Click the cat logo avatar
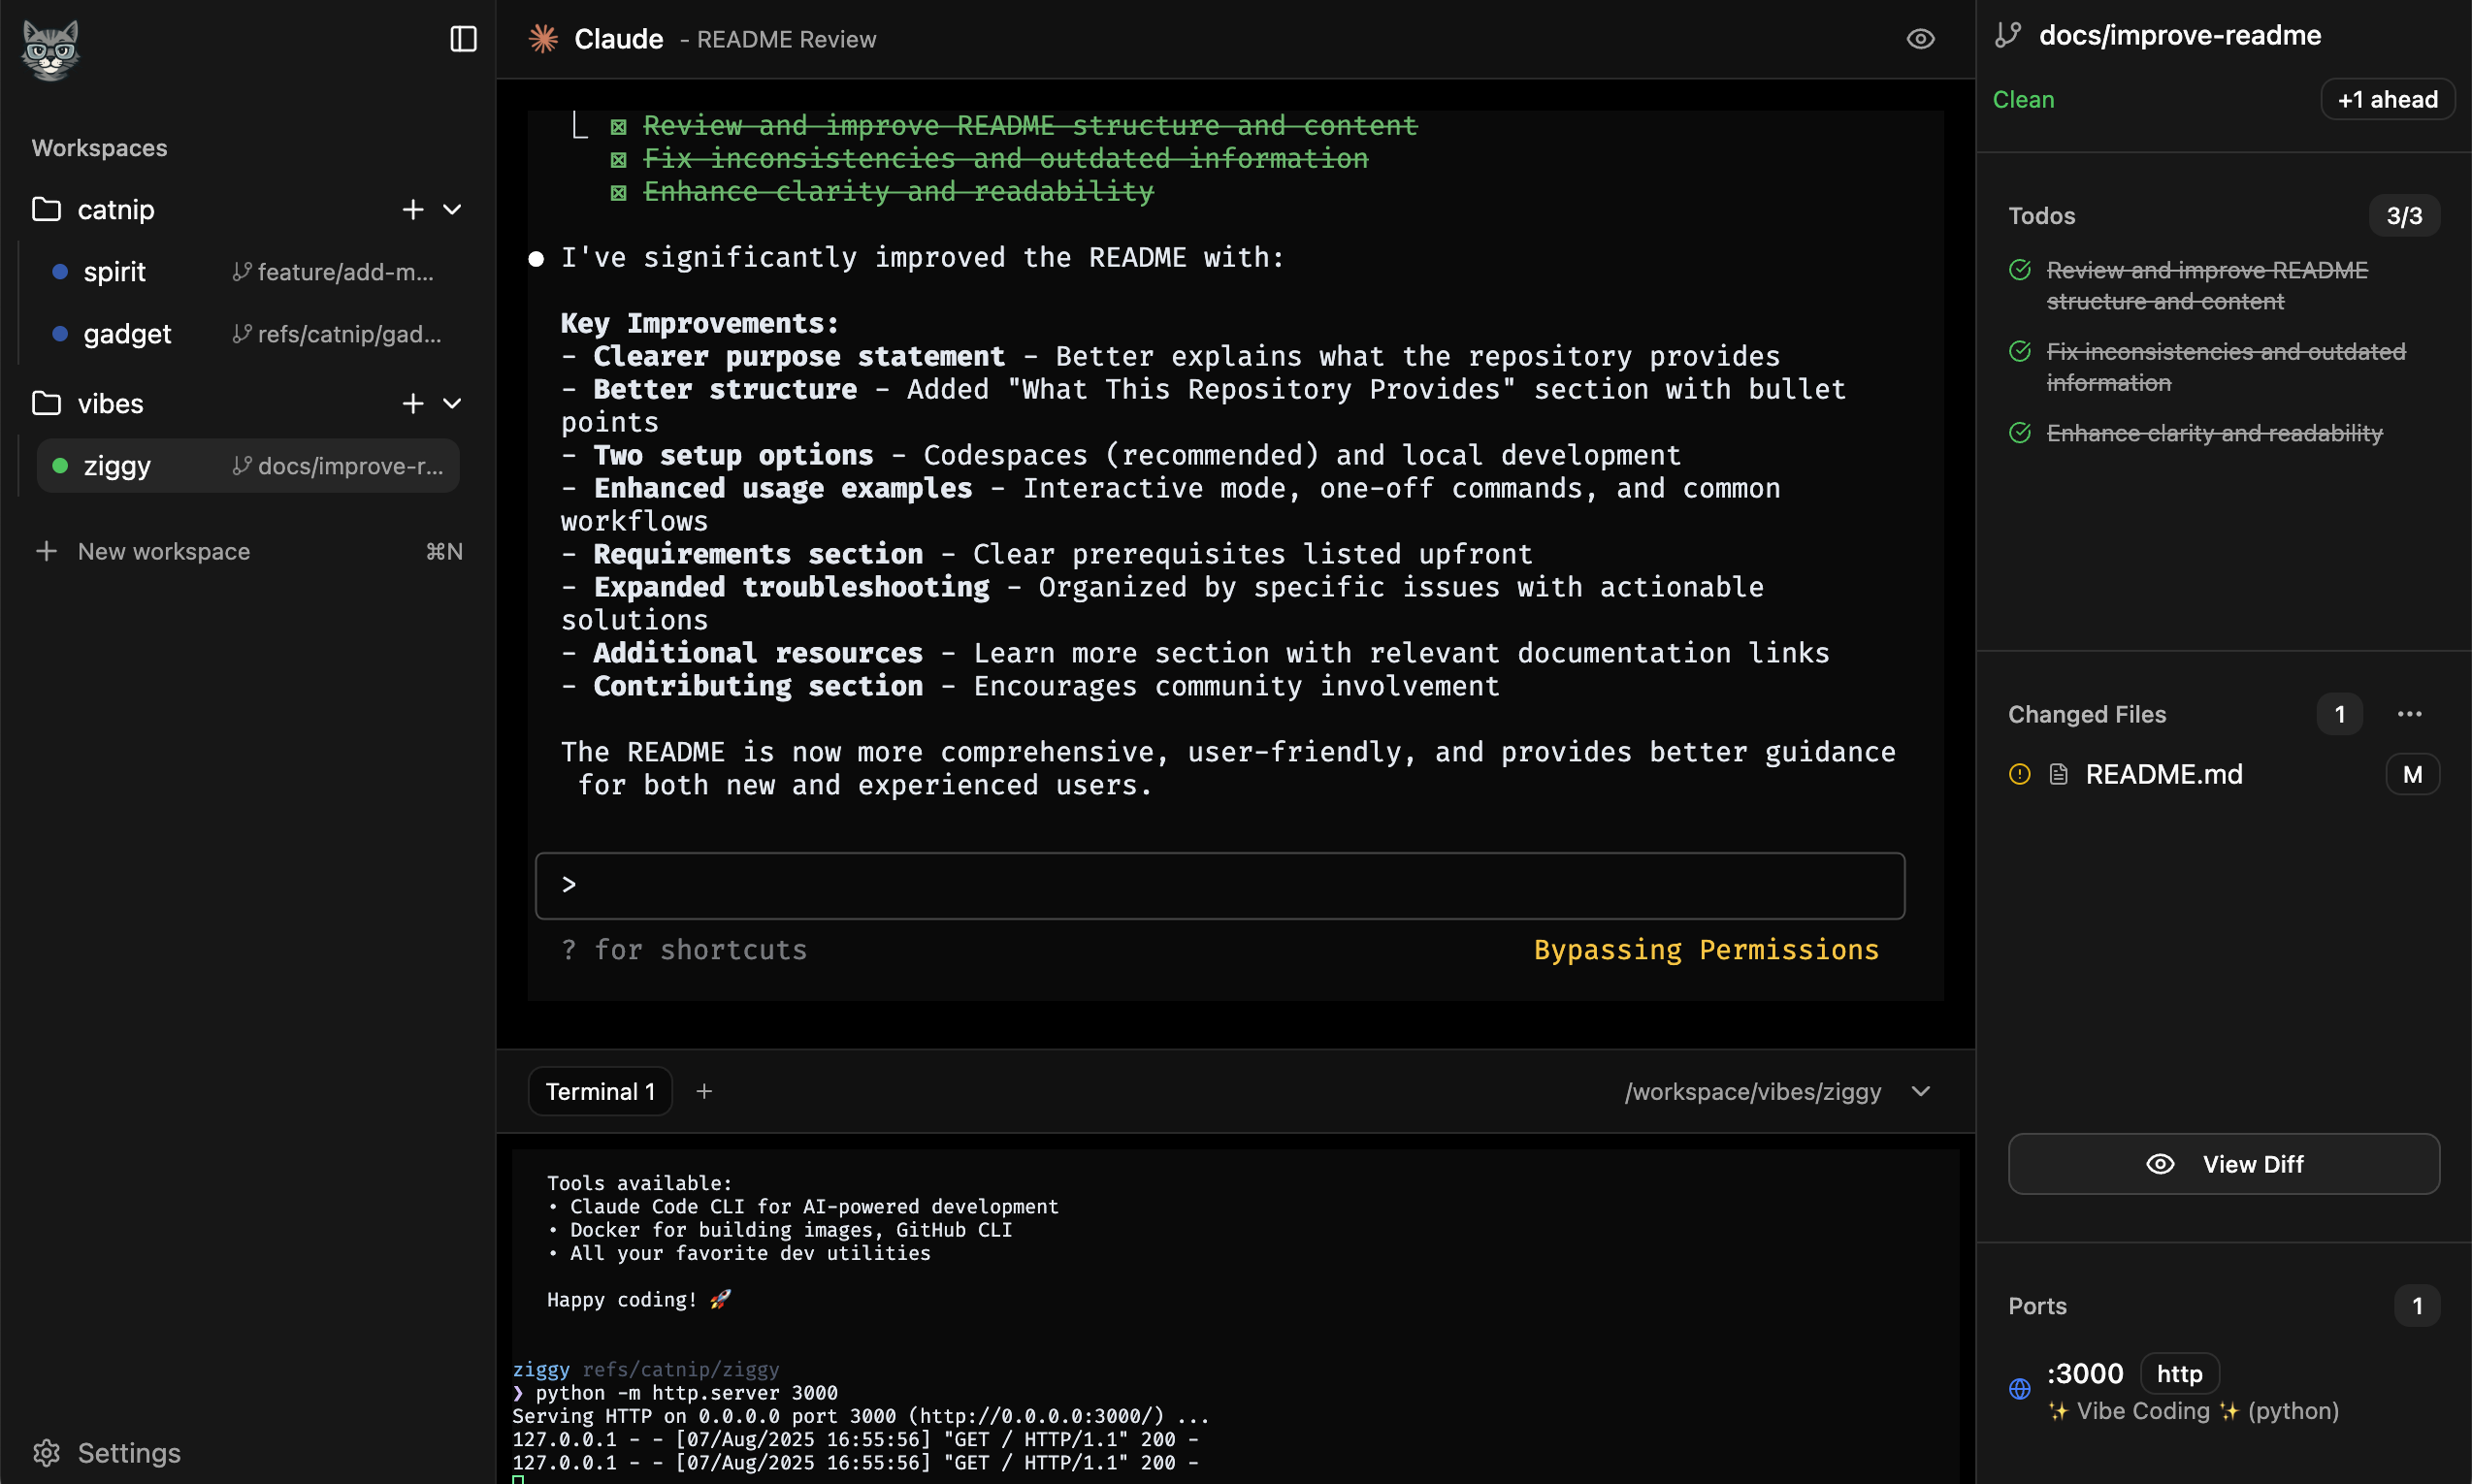The width and height of the screenshot is (2472, 1484). point(50,49)
